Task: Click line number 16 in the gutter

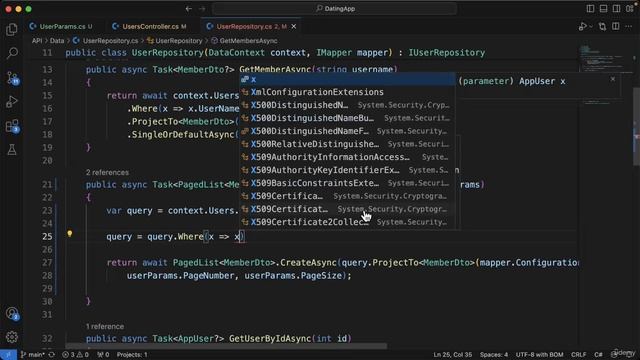Action: 47,109
